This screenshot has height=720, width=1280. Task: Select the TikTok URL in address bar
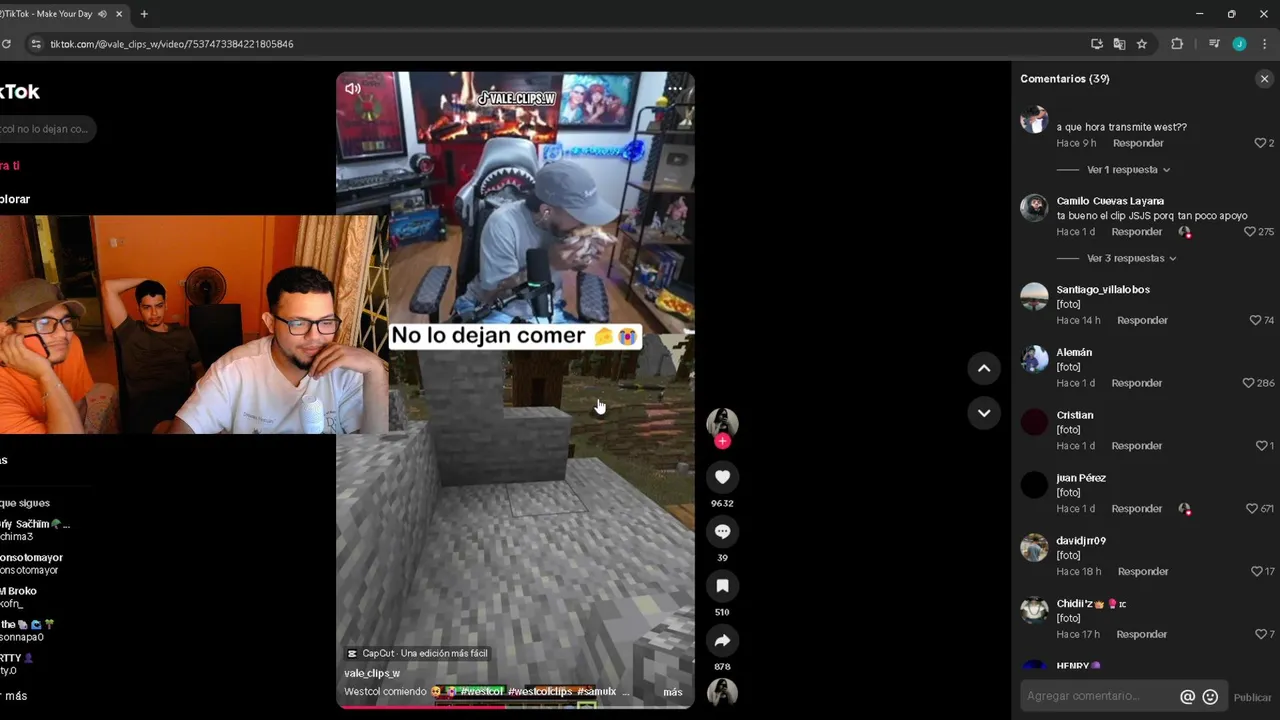[171, 44]
